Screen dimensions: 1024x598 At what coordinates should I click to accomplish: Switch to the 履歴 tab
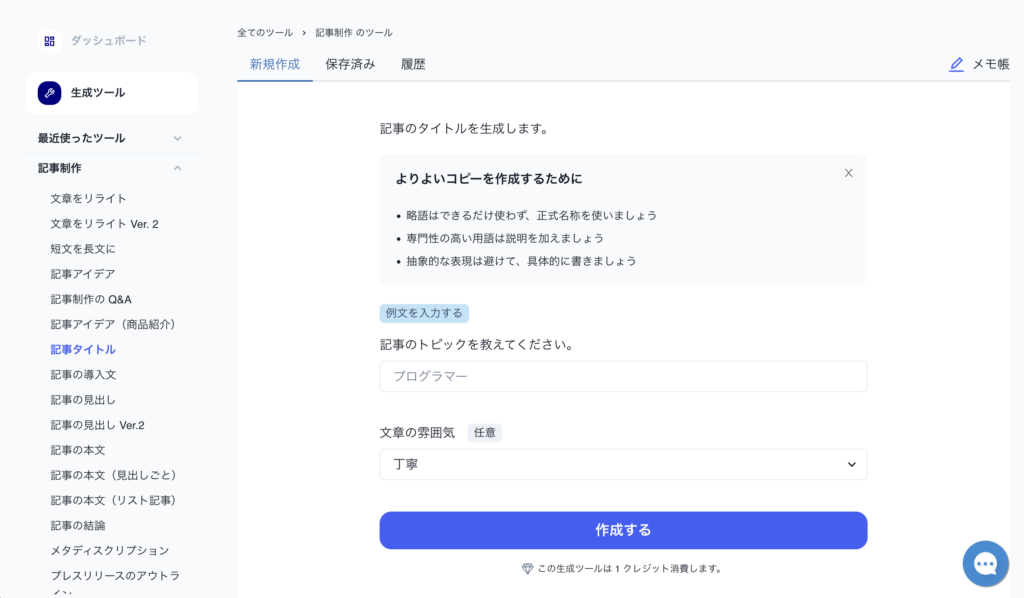click(x=413, y=64)
